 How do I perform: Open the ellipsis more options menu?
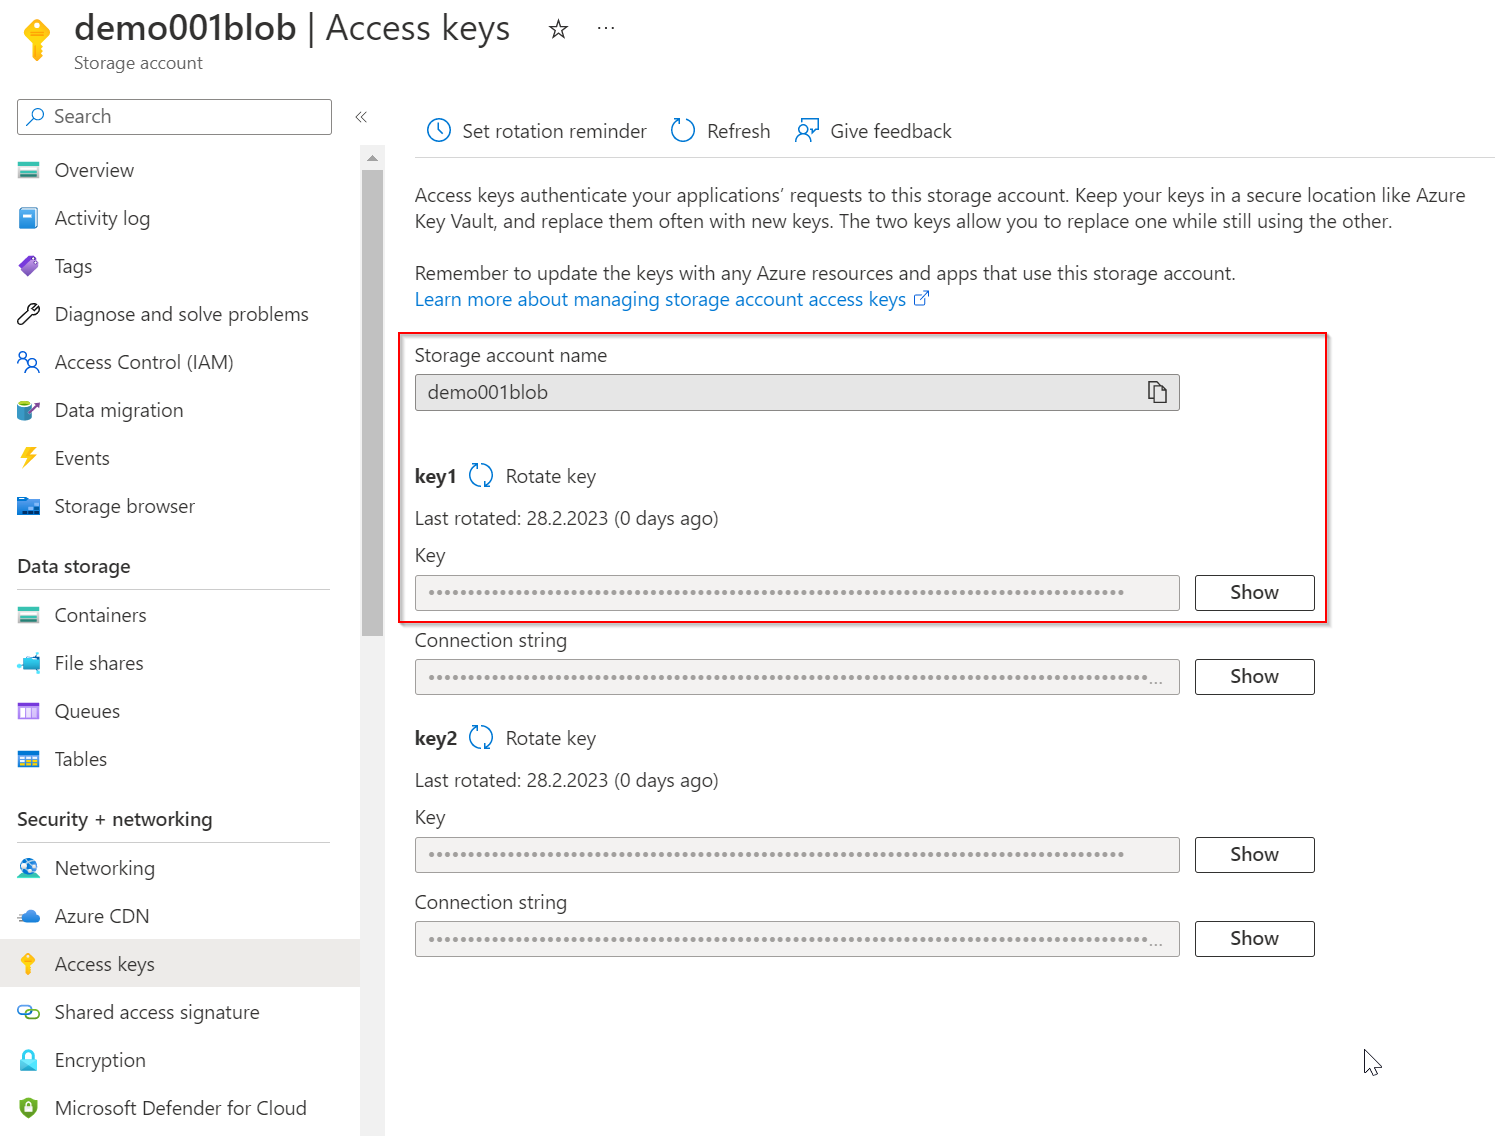pyautogui.click(x=605, y=28)
